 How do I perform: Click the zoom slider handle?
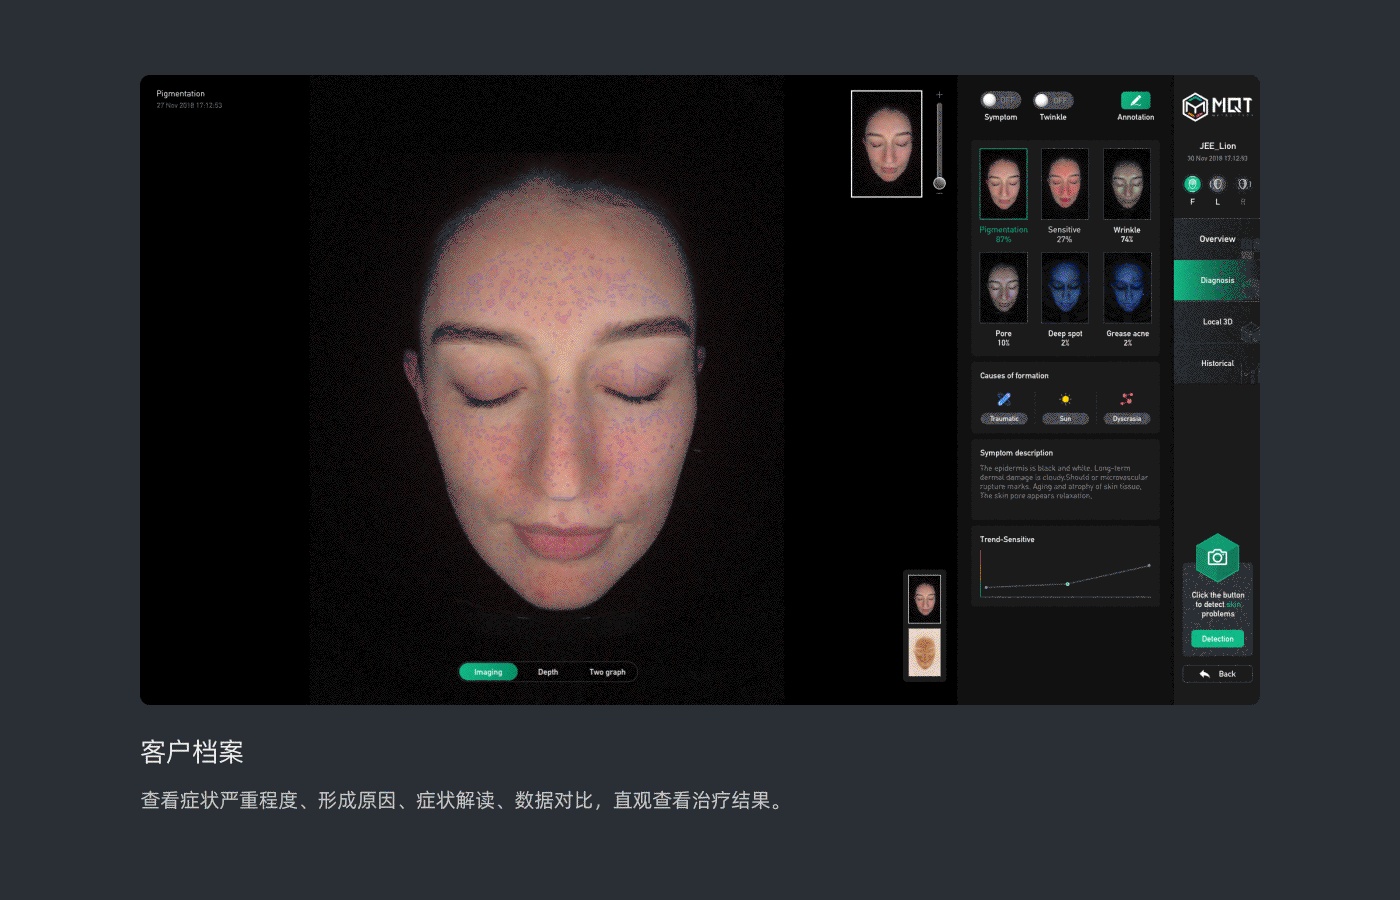(939, 183)
